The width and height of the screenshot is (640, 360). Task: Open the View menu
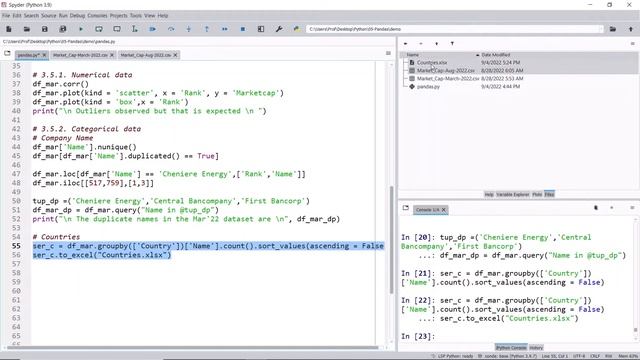point(149,16)
